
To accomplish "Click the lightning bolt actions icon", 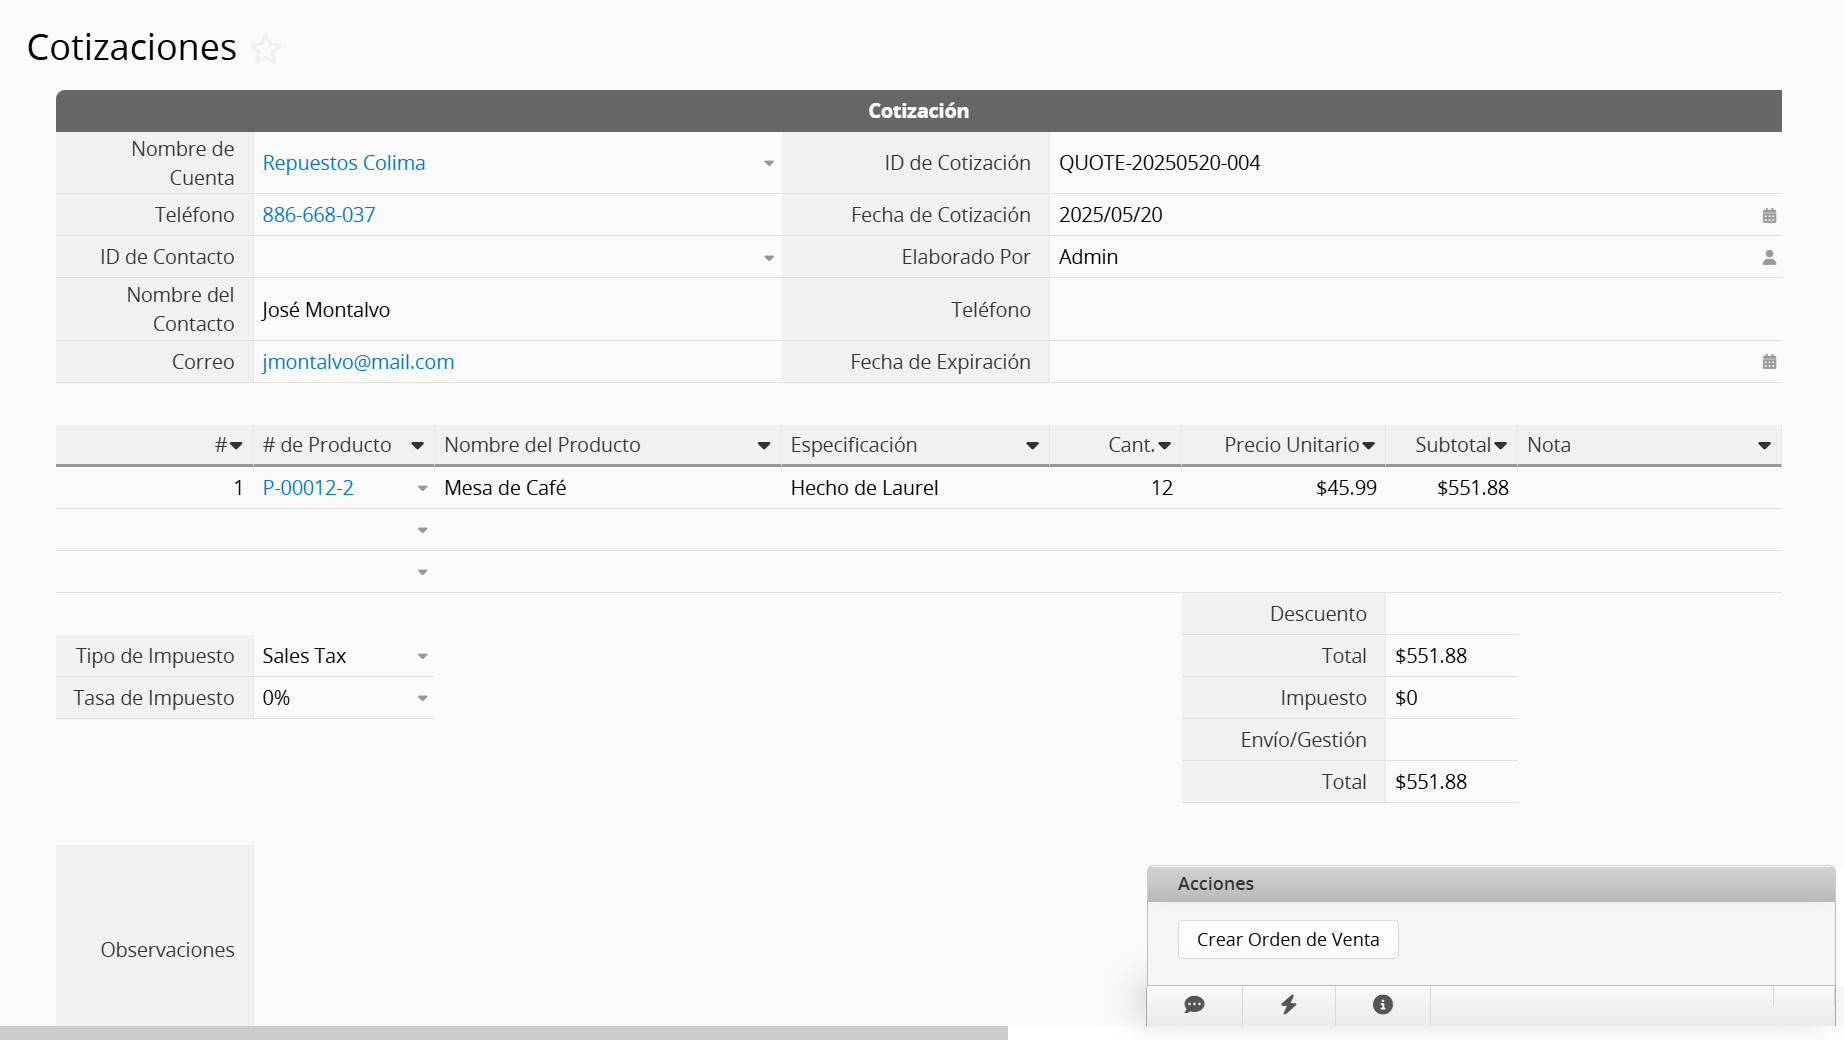I will pyautogui.click(x=1288, y=1005).
